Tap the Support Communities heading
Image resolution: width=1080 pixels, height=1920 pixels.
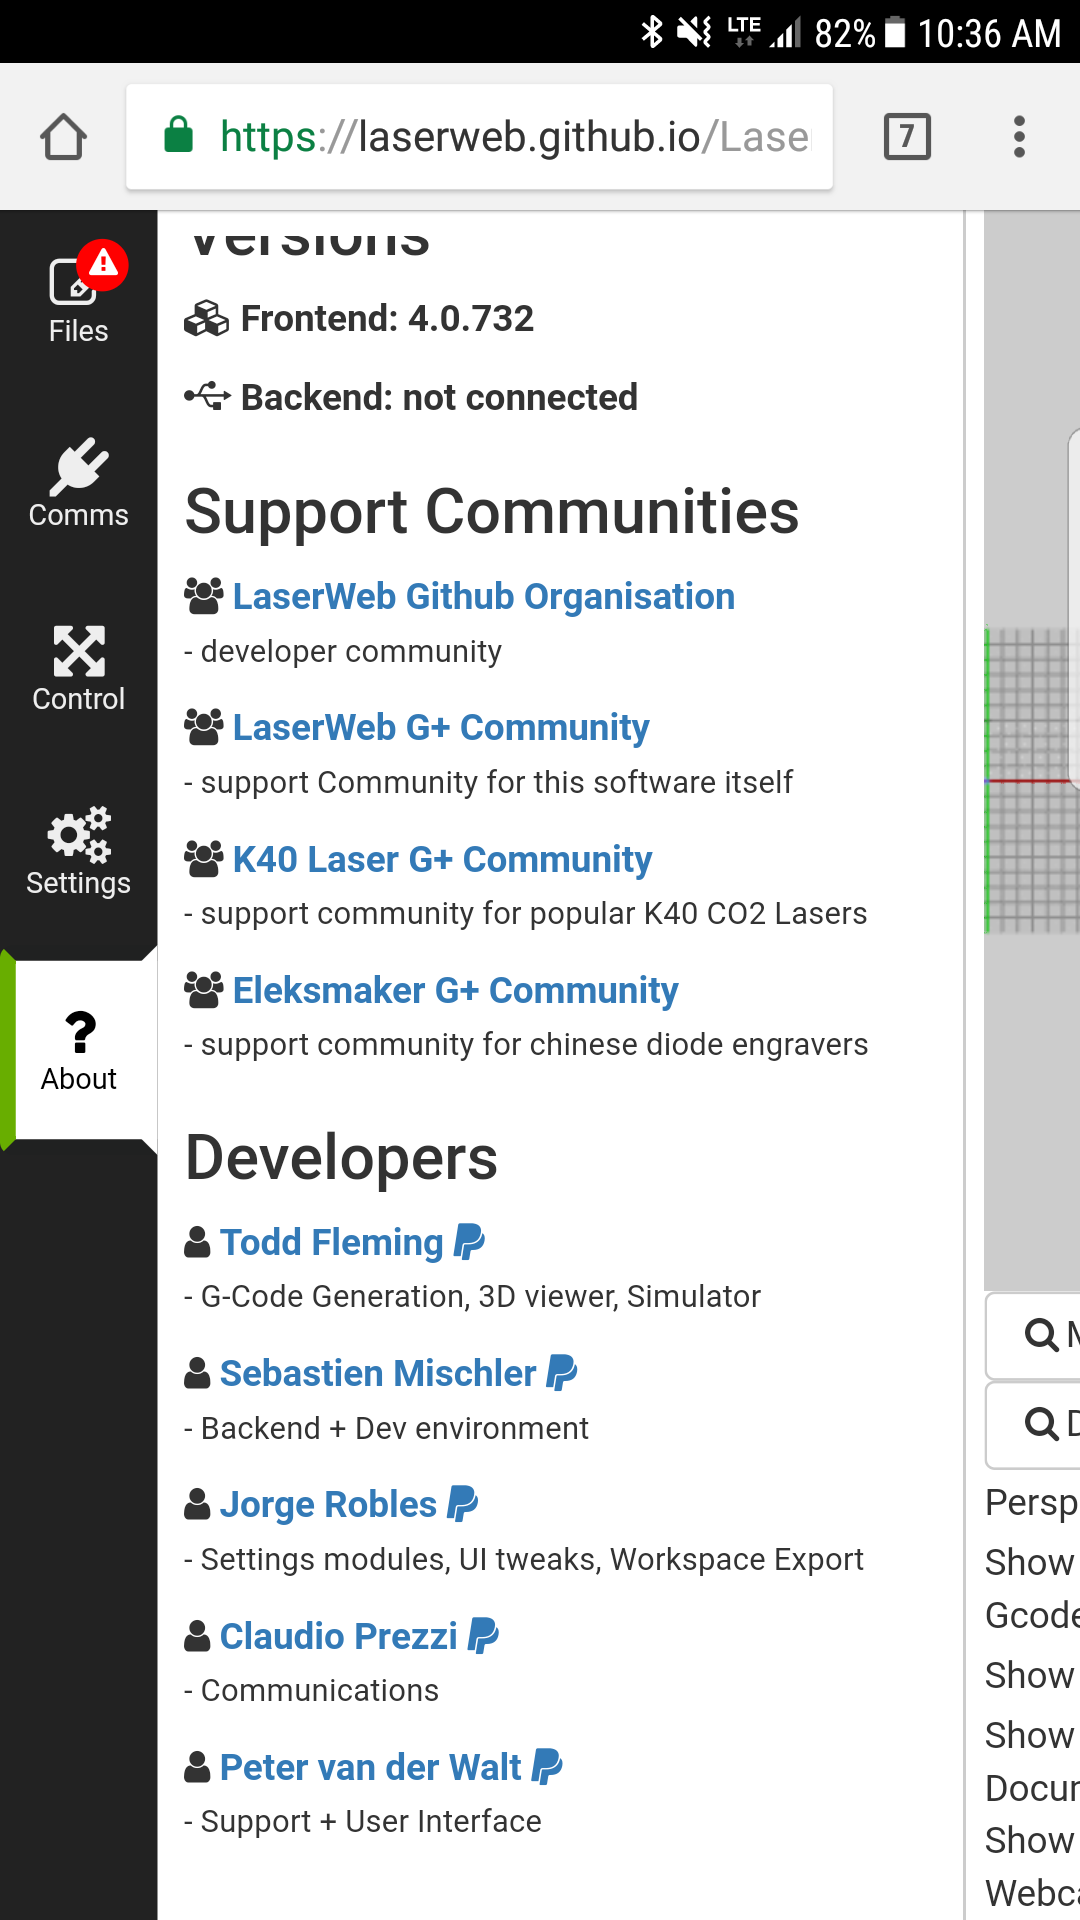tap(492, 513)
